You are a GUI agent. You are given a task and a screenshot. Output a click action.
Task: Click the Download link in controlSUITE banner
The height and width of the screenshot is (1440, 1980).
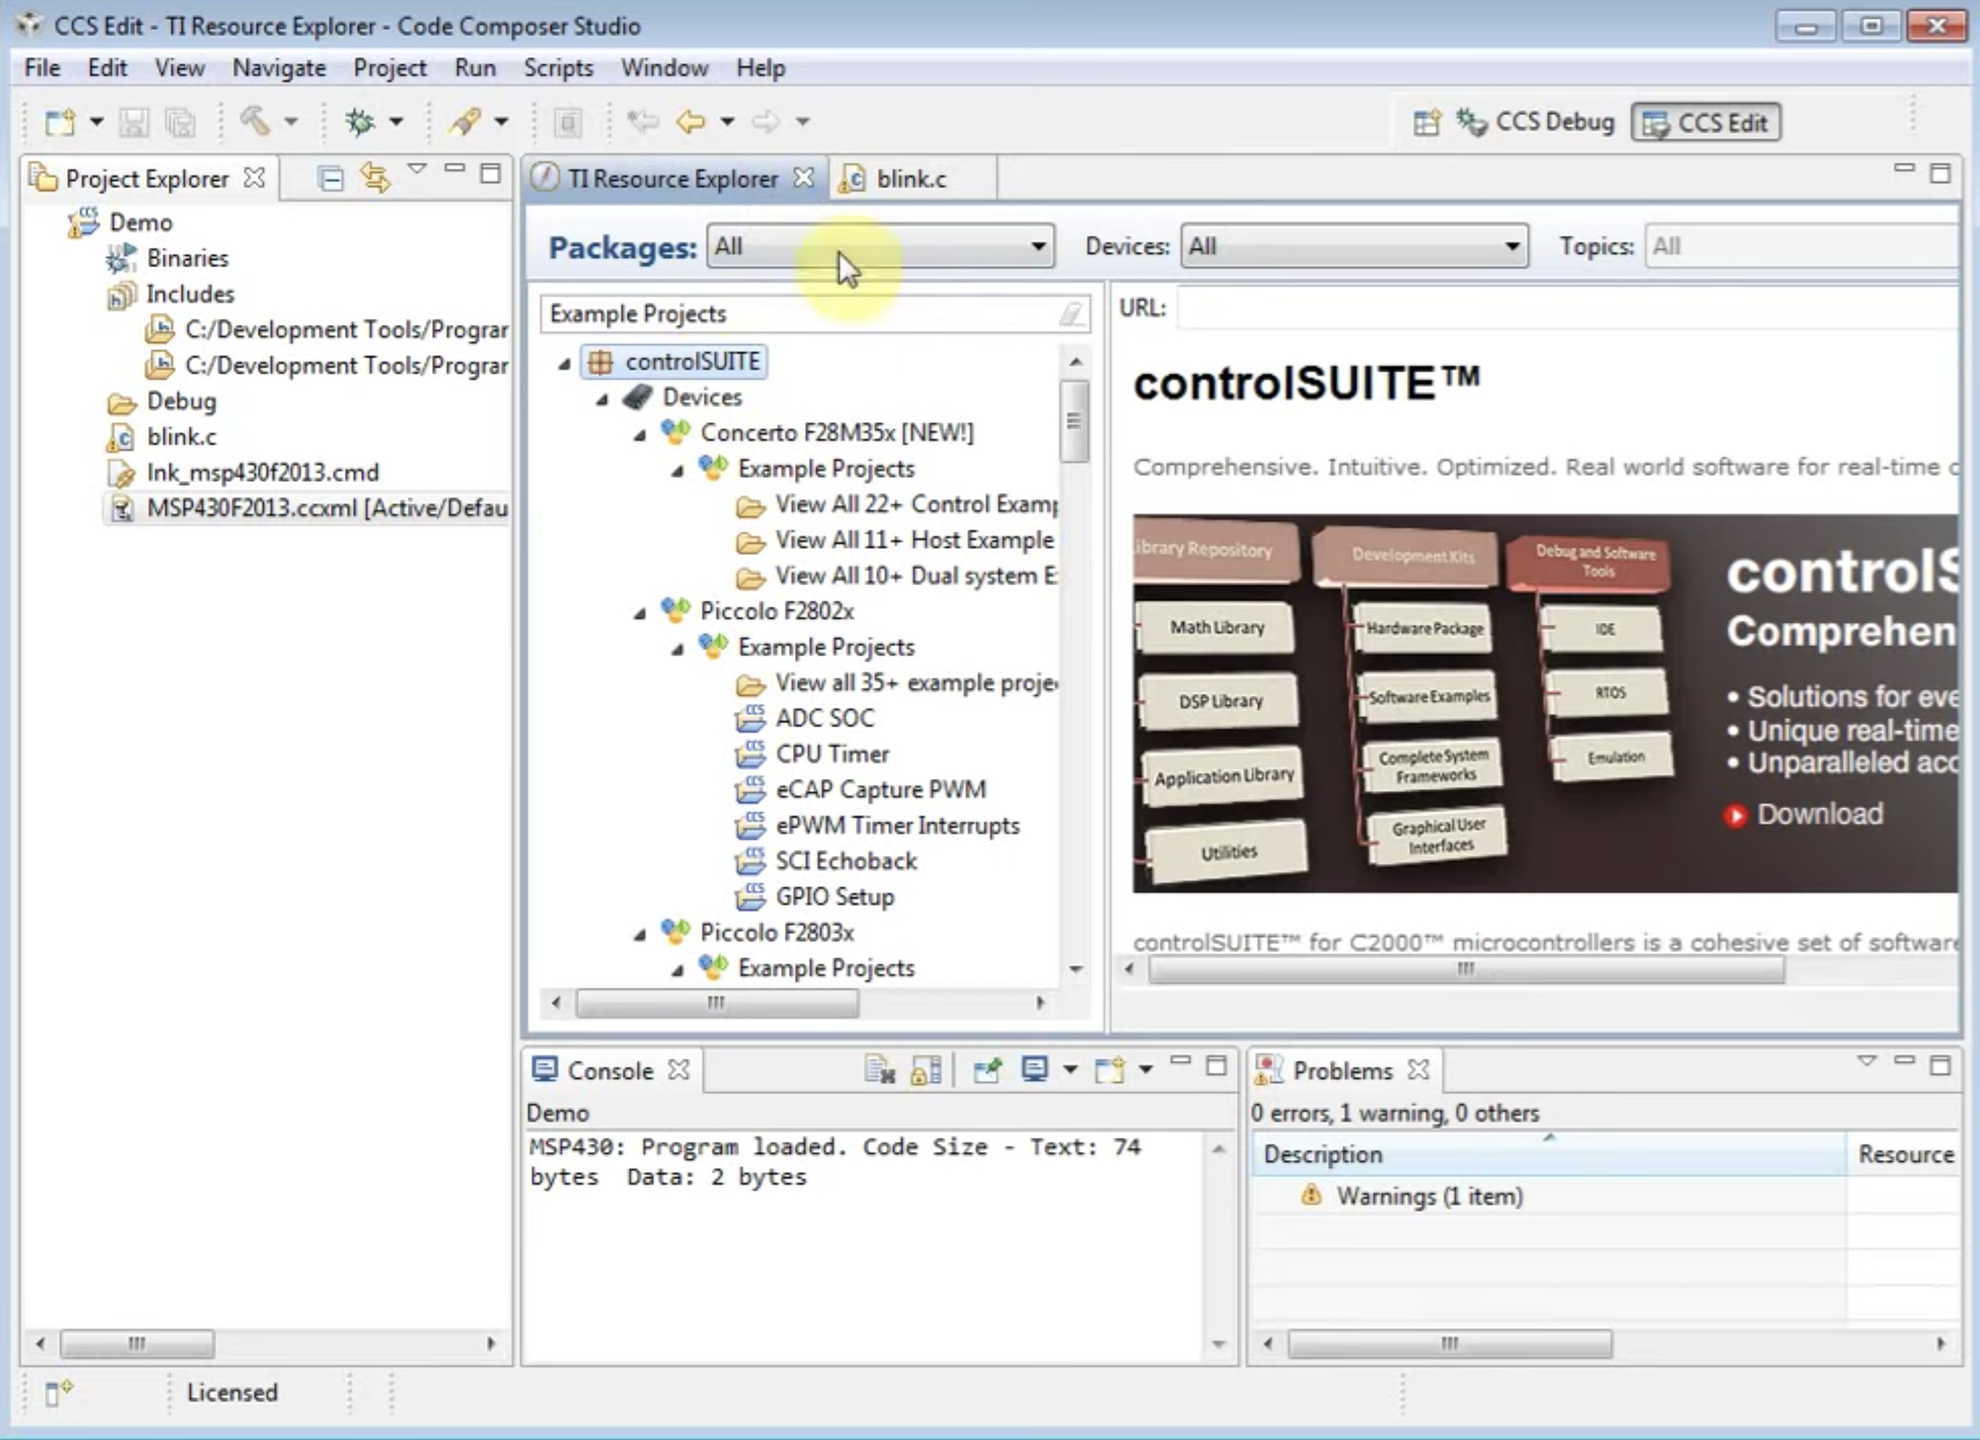(x=1819, y=814)
